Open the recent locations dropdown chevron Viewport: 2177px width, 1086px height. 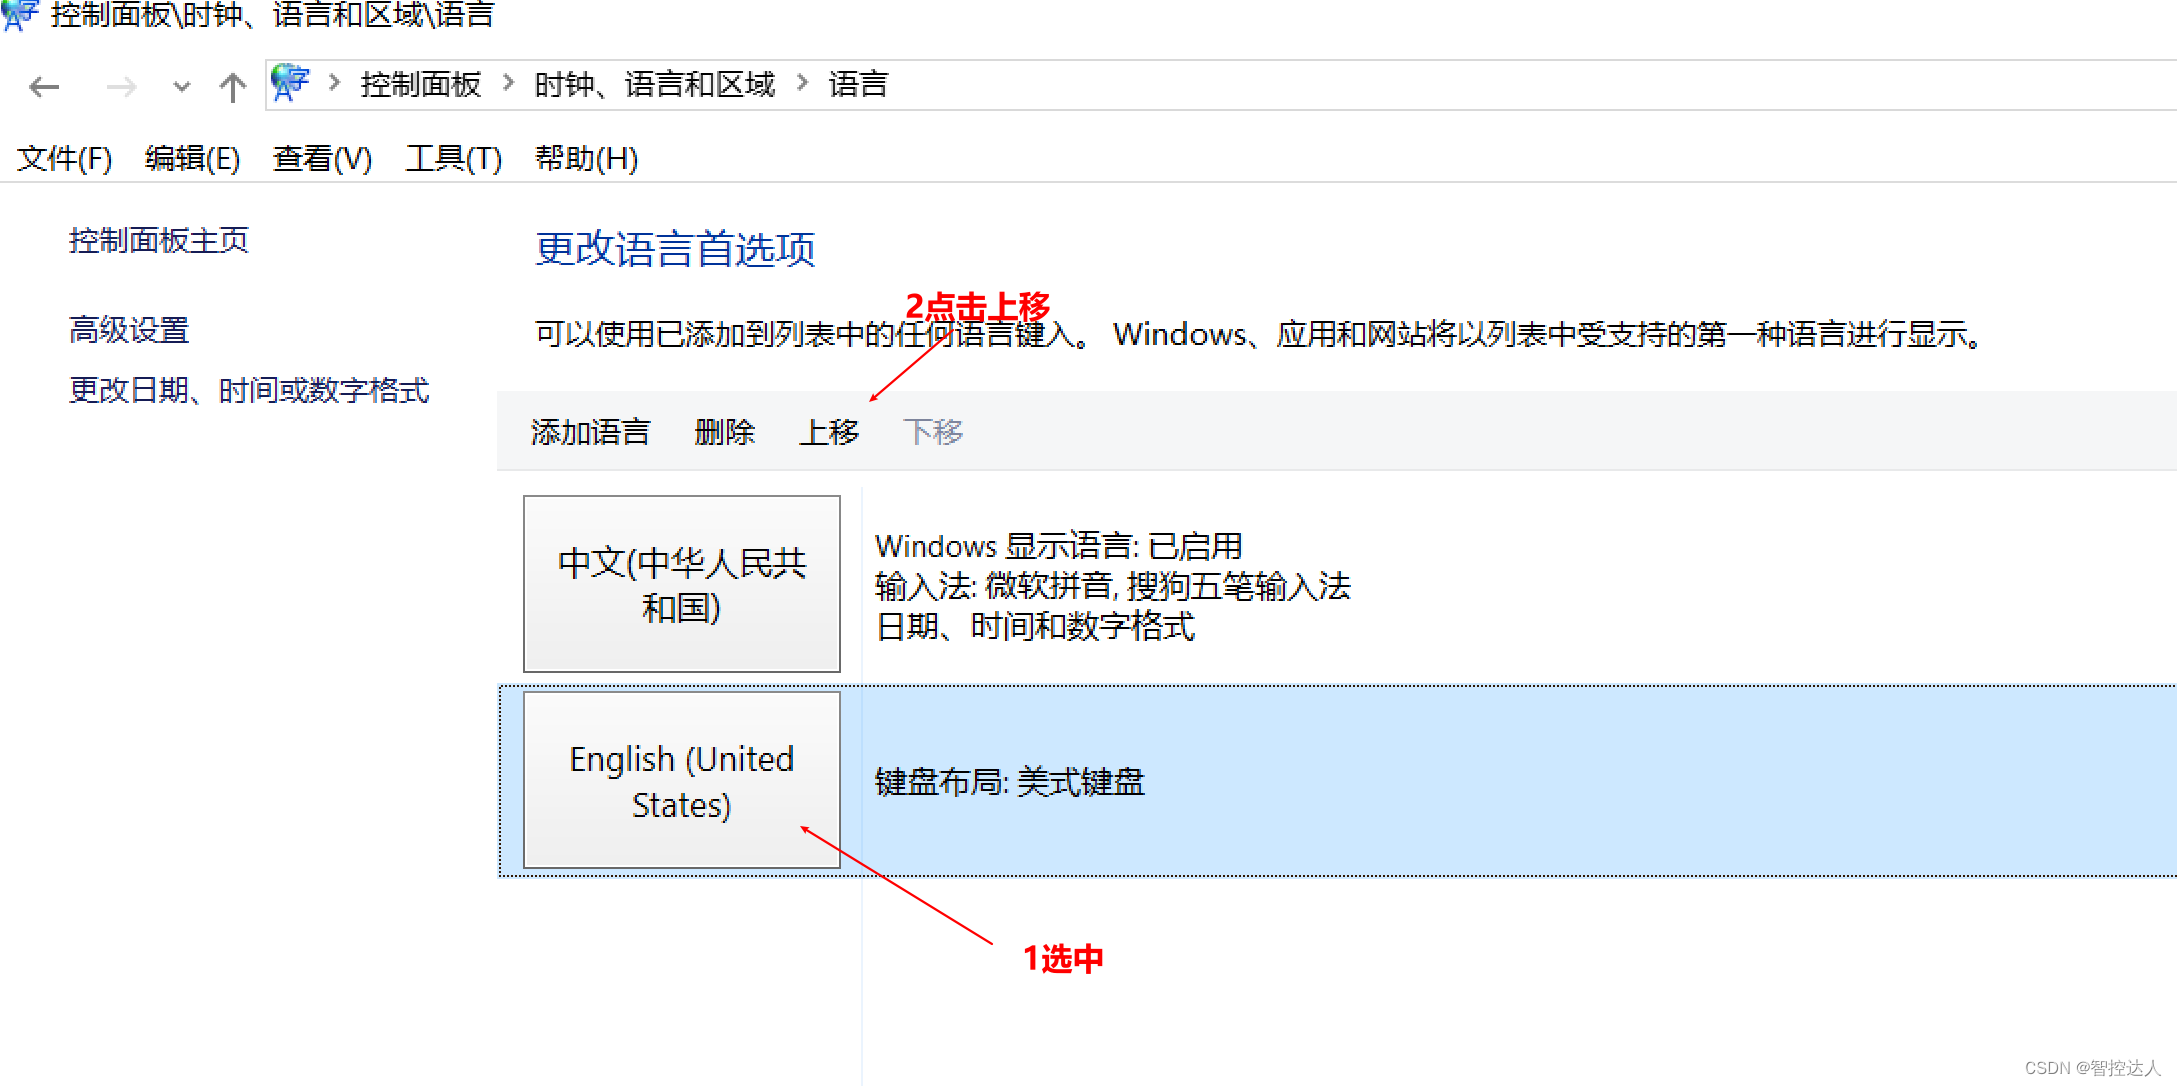coord(181,87)
